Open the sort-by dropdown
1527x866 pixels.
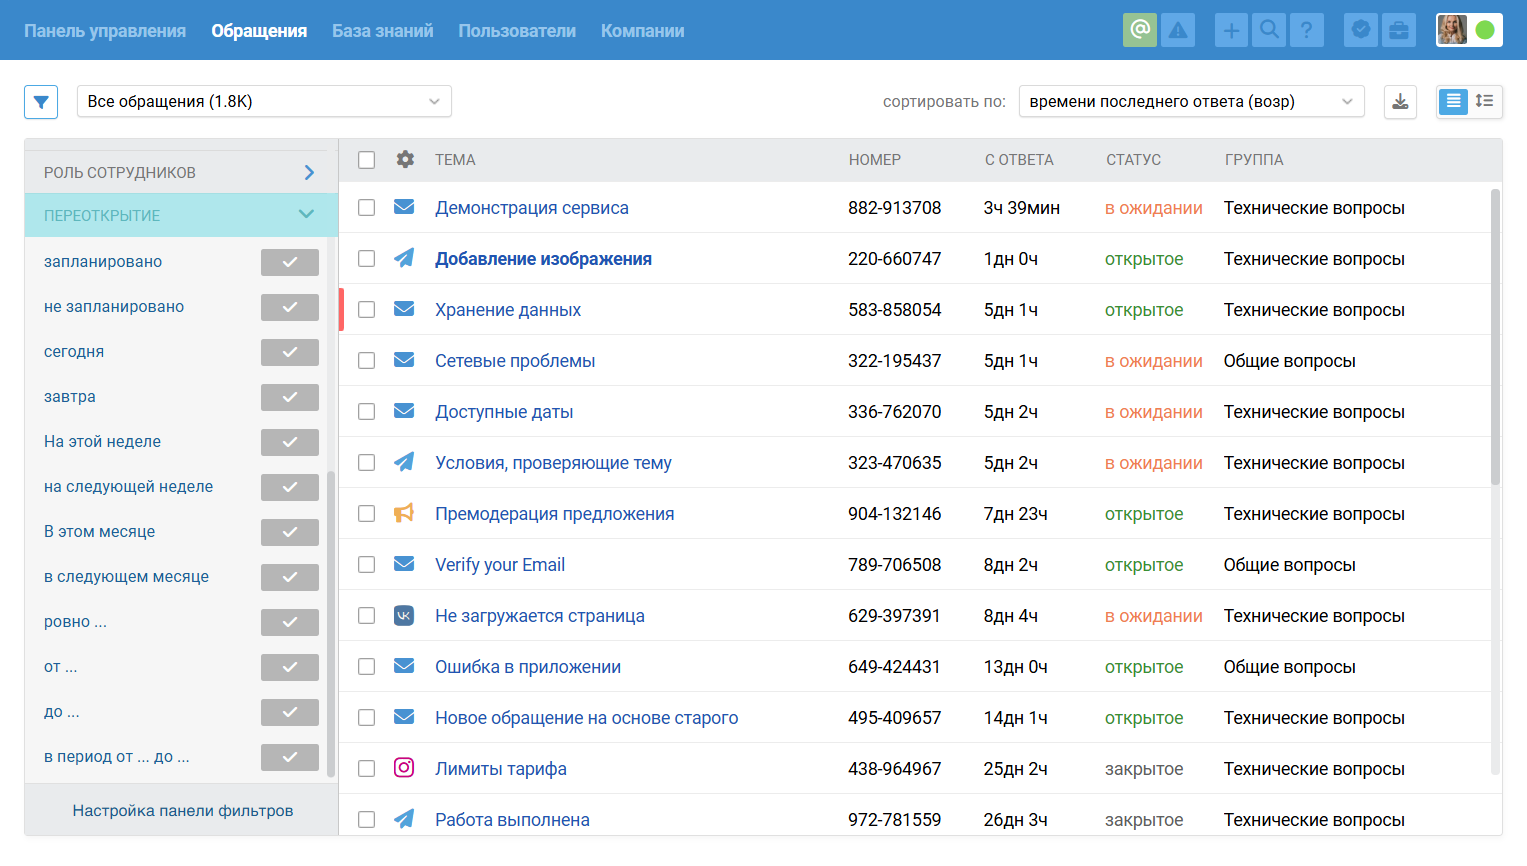click(x=1190, y=101)
